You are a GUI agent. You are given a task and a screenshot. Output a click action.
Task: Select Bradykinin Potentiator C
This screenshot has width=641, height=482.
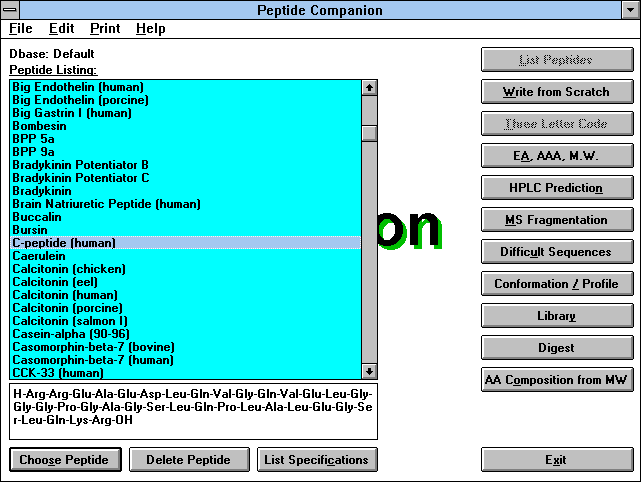pos(186,178)
